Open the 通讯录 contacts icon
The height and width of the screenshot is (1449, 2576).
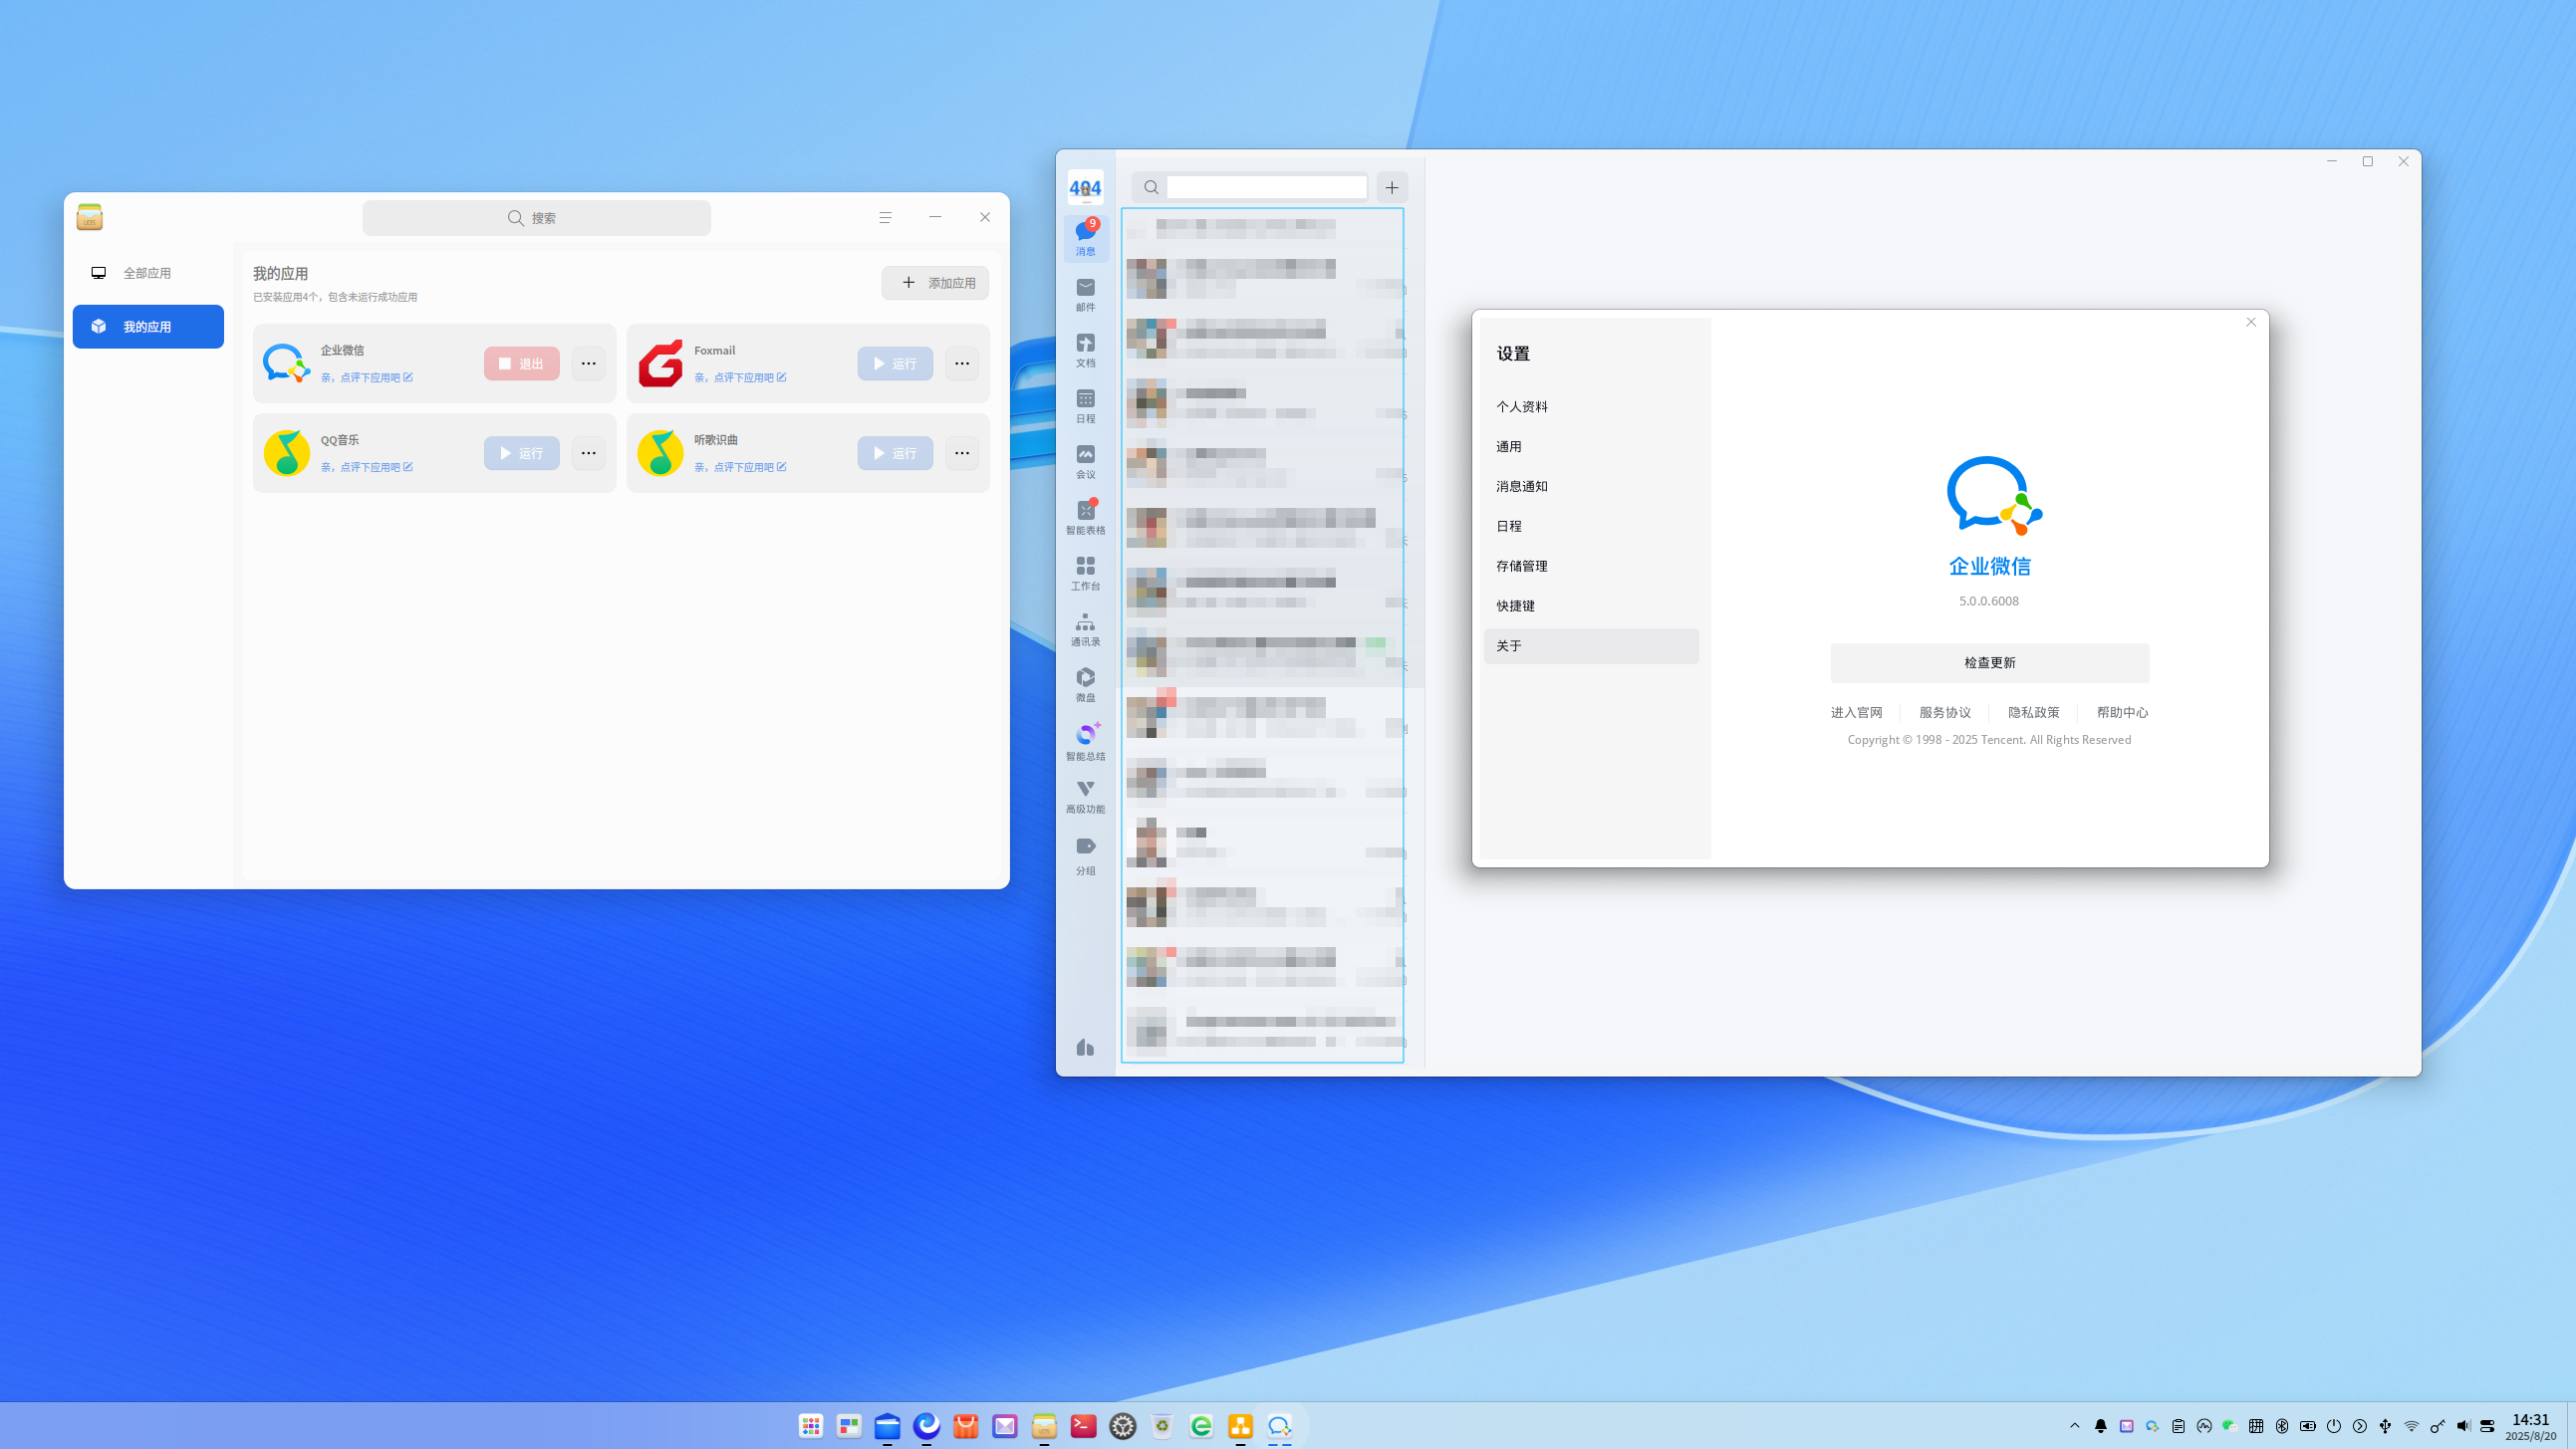click(1085, 630)
